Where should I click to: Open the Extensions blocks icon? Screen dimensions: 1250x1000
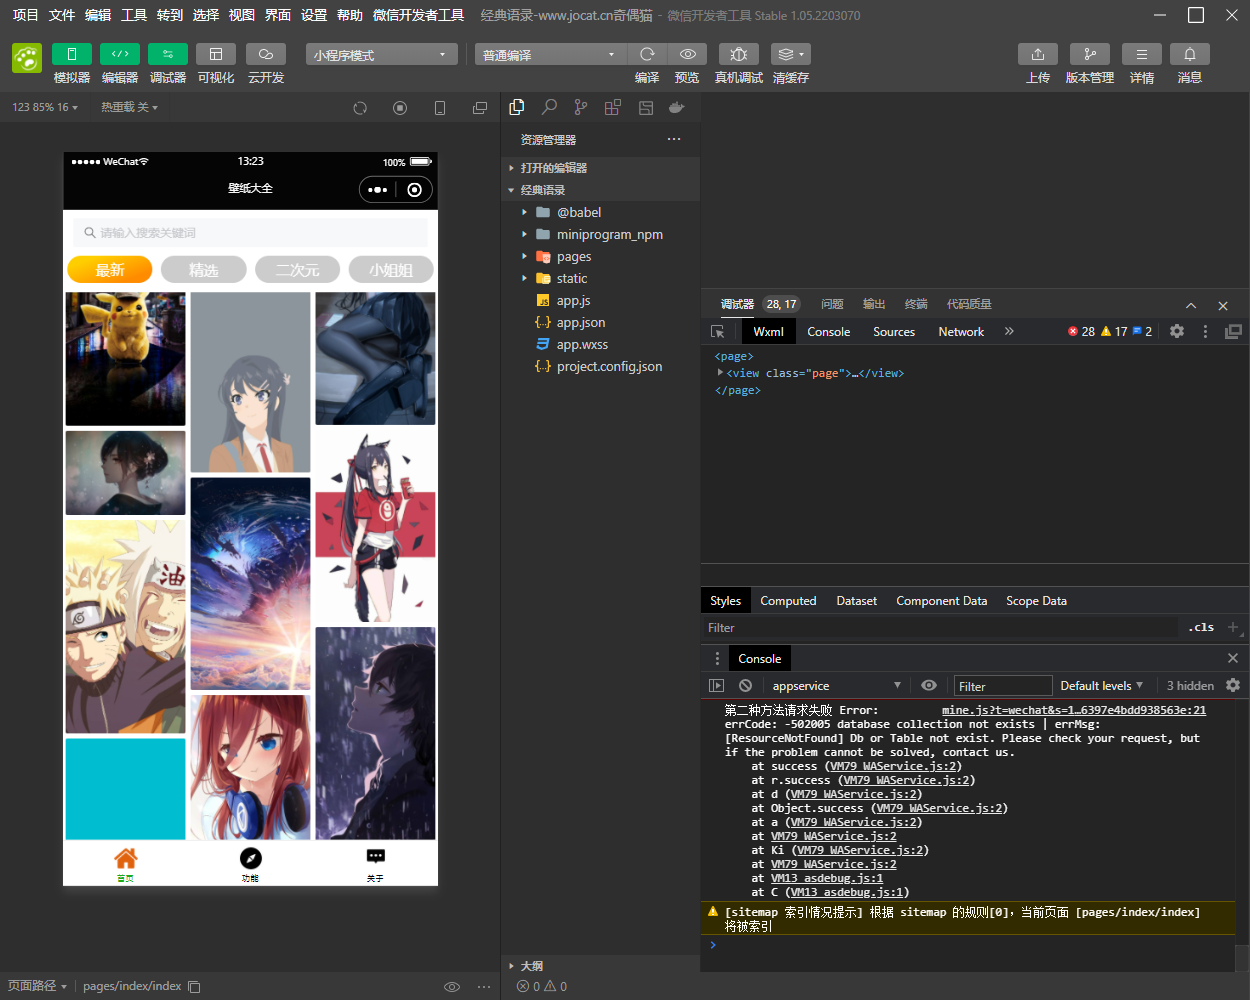[x=613, y=107]
